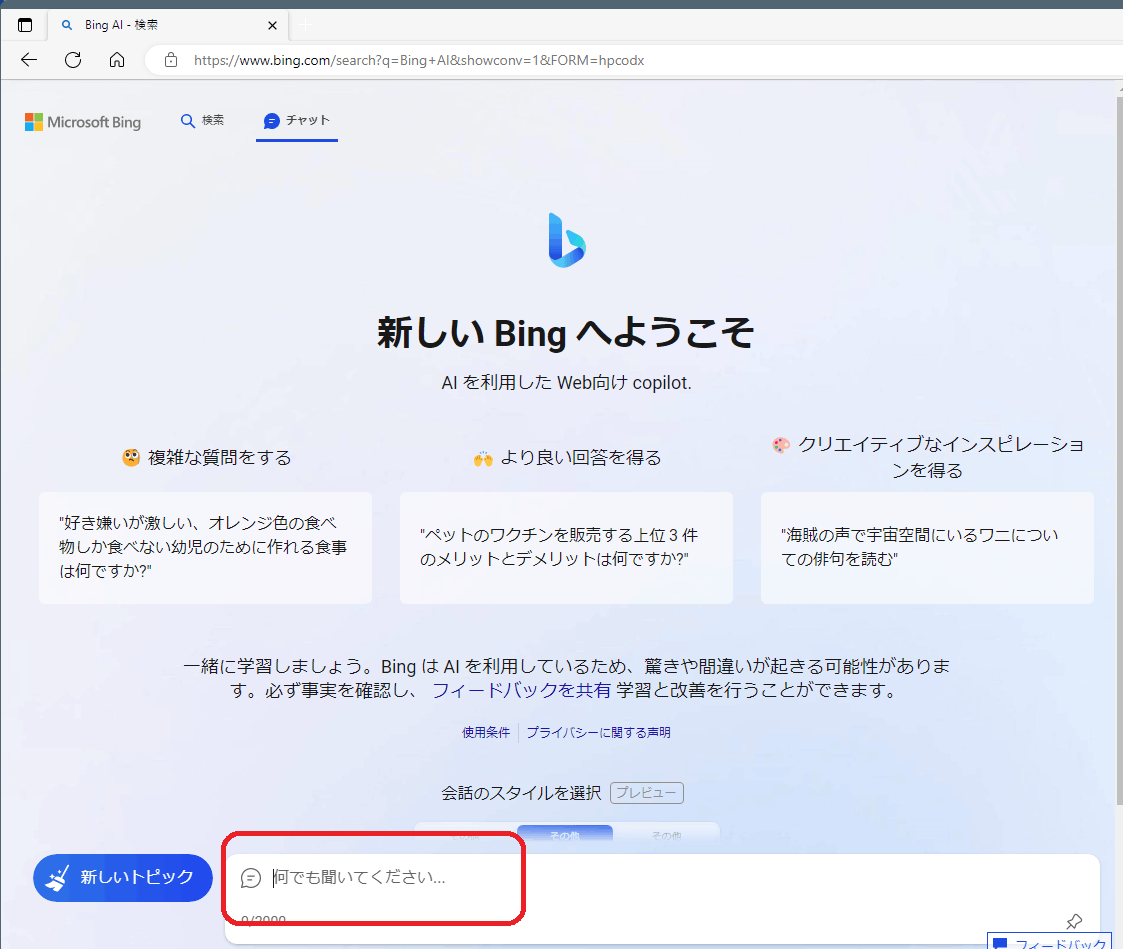This screenshot has height=949, width=1123.
Task: Reload the page with refresh icon
Action: click(x=73, y=60)
